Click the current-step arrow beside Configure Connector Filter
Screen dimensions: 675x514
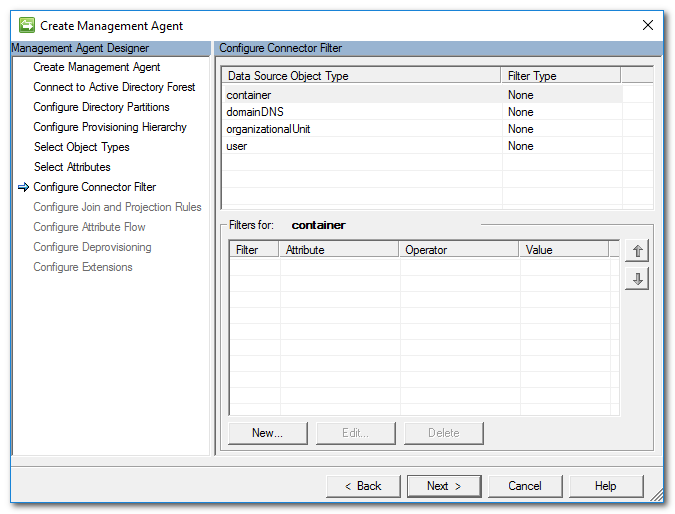click(24, 187)
